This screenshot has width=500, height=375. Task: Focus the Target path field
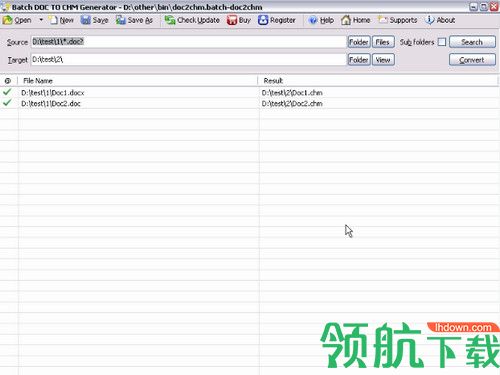pos(188,60)
